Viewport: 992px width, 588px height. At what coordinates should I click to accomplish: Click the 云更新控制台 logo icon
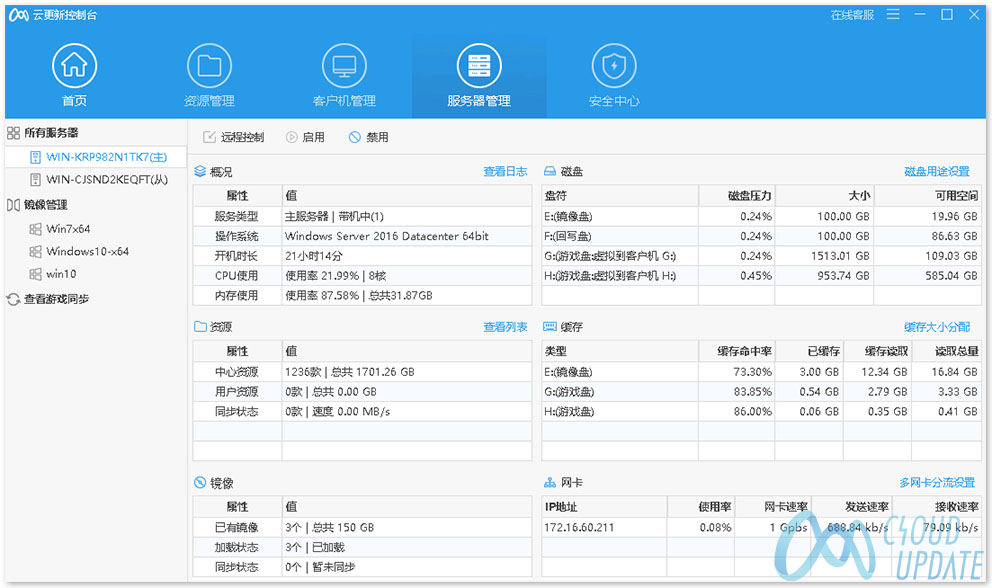(18, 15)
